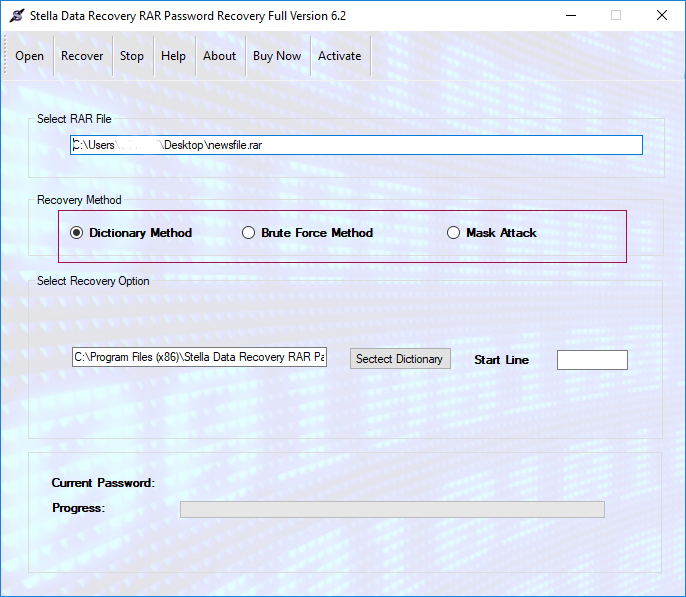The height and width of the screenshot is (597, 686).
Task: Click the Stella app icon in title bar
Action: point(18,16)
